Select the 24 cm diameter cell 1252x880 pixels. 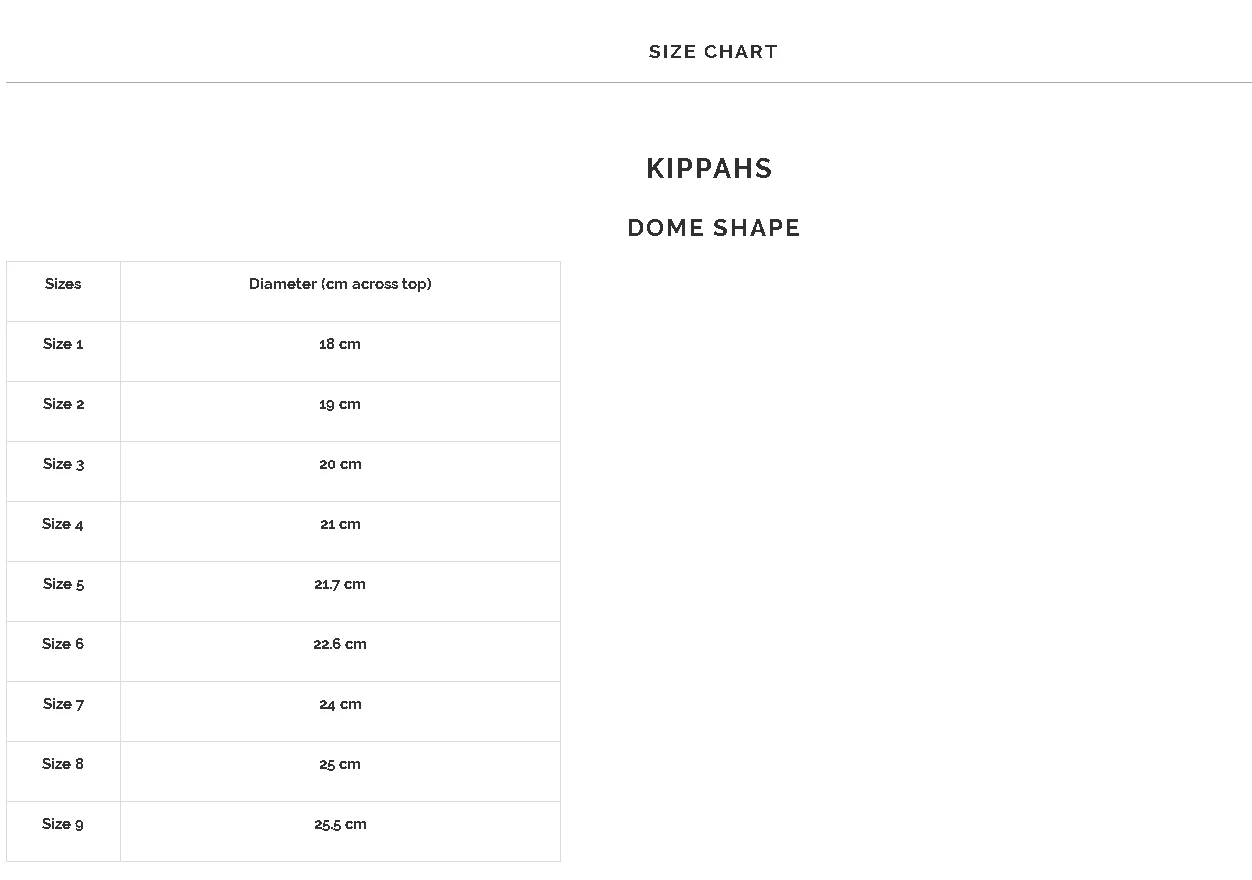(340, 704)
